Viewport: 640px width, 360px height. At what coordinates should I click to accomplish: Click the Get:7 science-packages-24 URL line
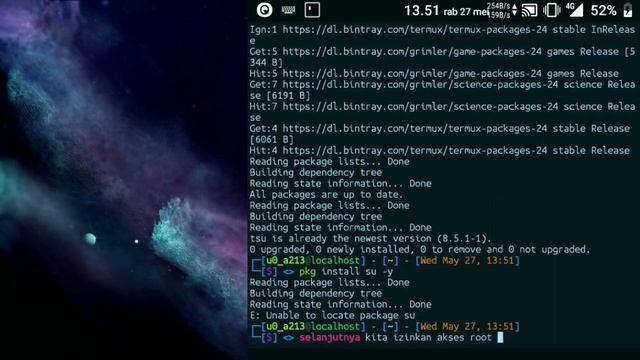point(442,84)
